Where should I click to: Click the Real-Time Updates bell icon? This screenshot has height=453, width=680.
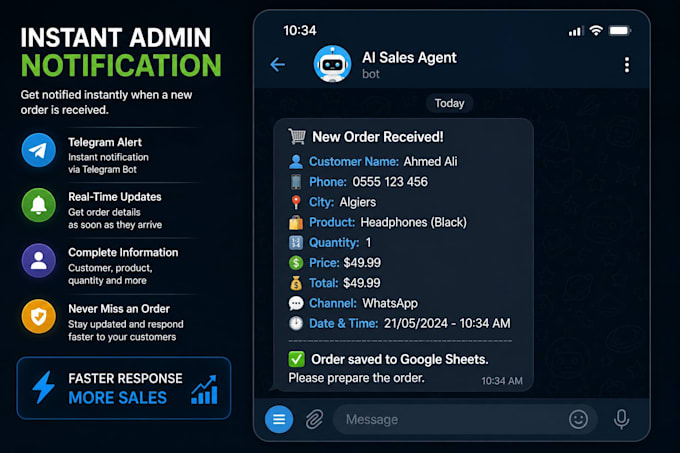pos(39,205)
